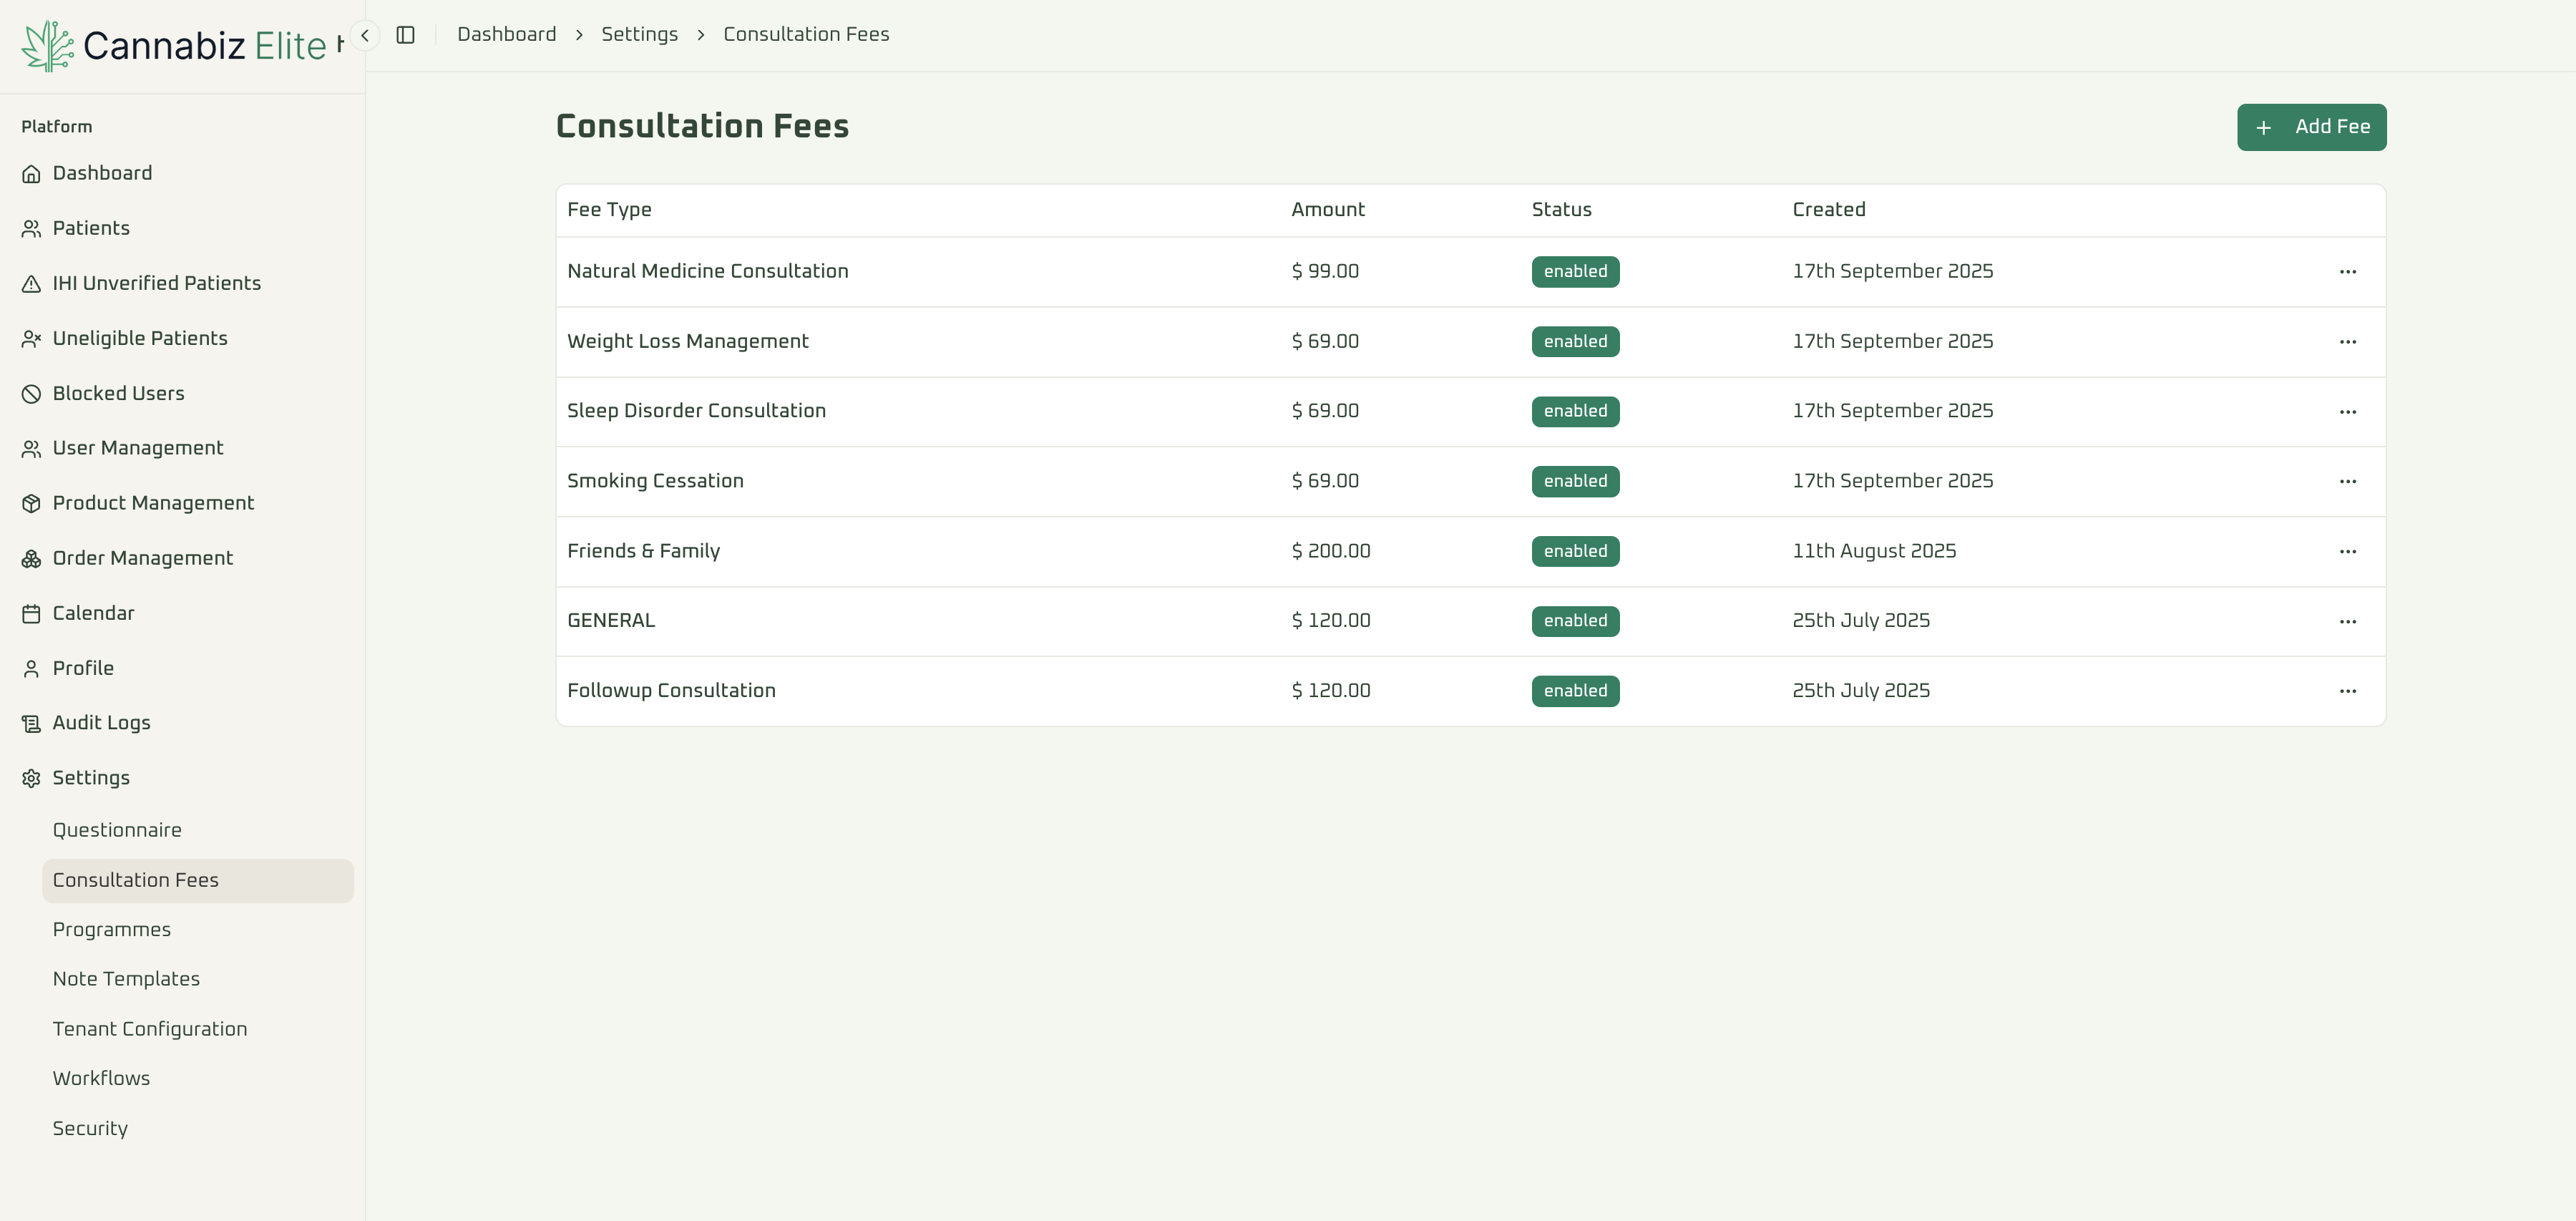Screen dimensions: 2576x1221
Task: Toggle enabled status on Weight Loss Management
Action: click(x=1575, y=341)
